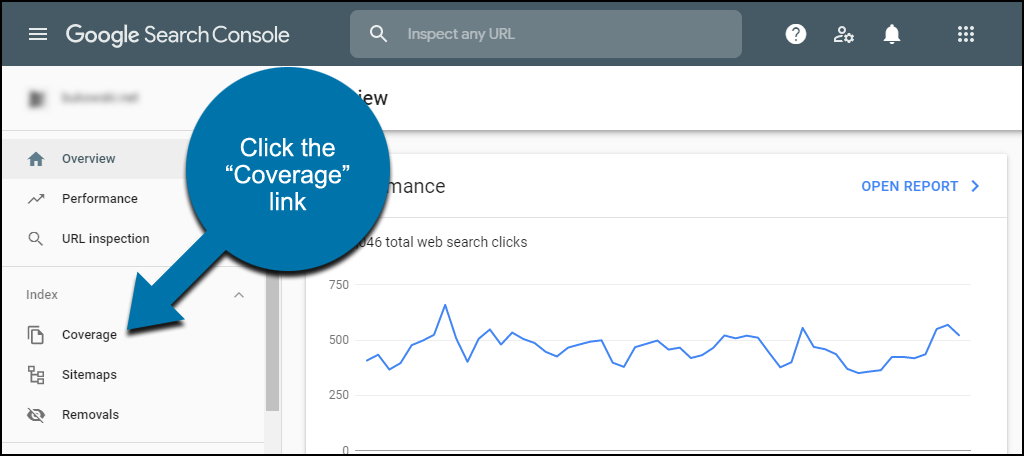Screen dimensions: 1024x456
Task: Click the Overview home icon
Action: 36,159
